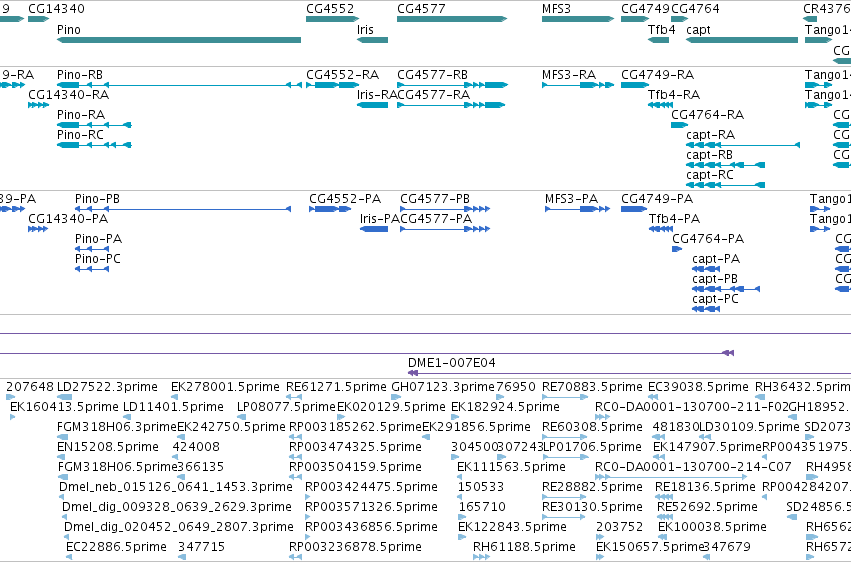
Task: Select the Dmel_neb_015126_0641_1453.3prime EST label
Action: pos(176,487)
